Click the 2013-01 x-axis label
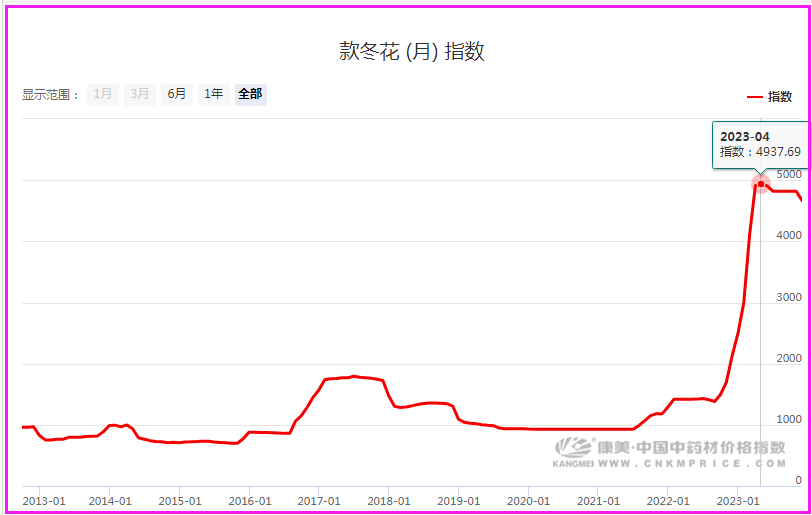Viewport: 812px width, 515px height. (x=44, y=501)
